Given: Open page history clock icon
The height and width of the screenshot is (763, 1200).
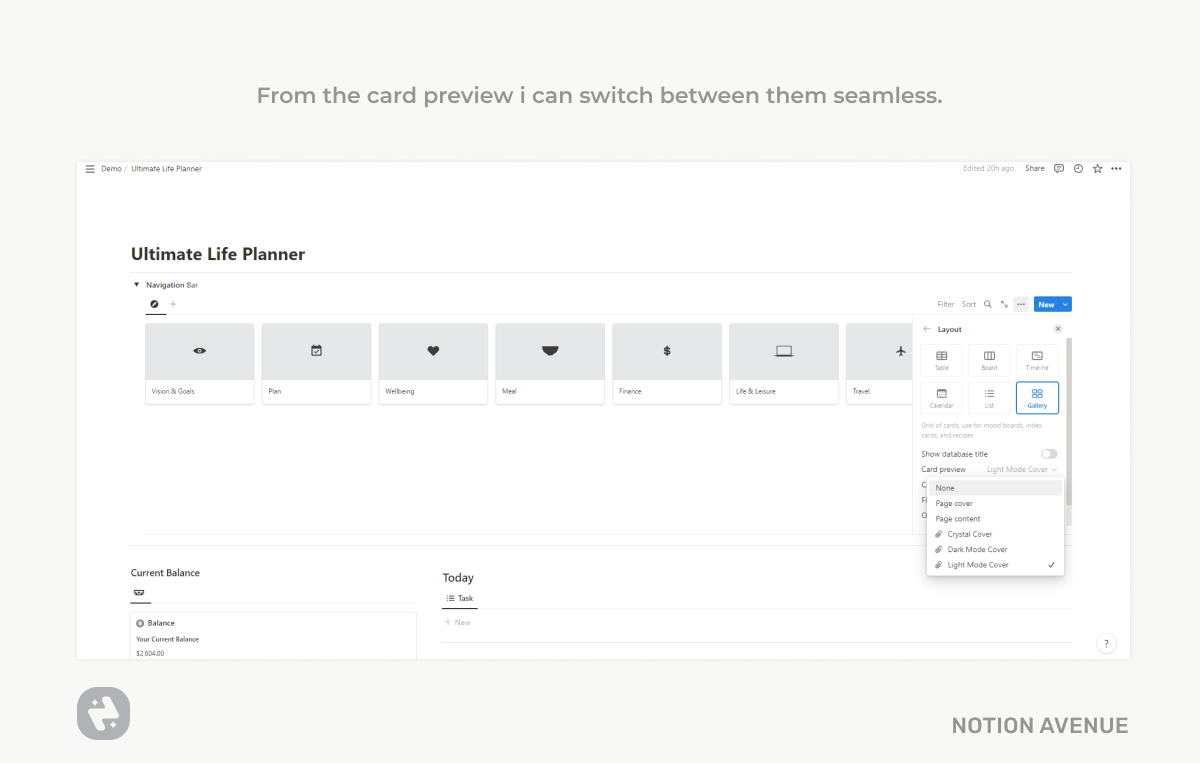Looking at the screenshot, I should pyautogui.click(x=1078, y=169).
